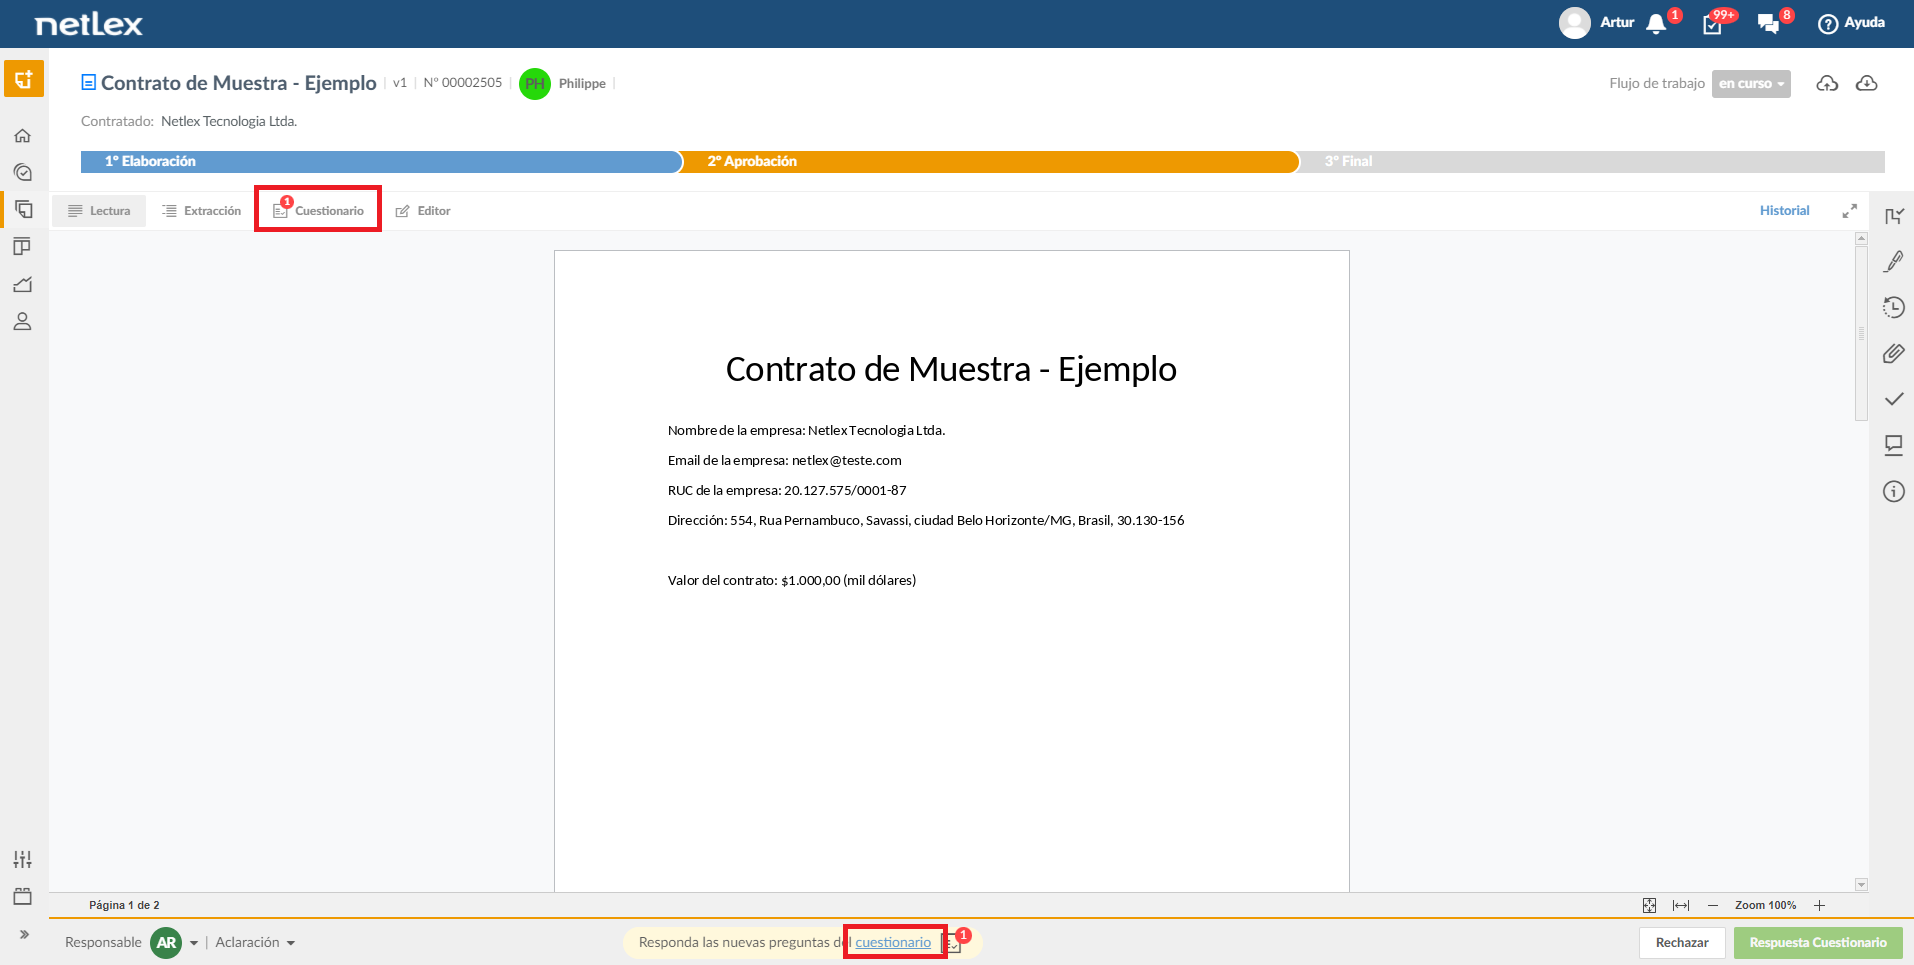
Task: Go to home icon in left sidebar
Action: [22, 135]
